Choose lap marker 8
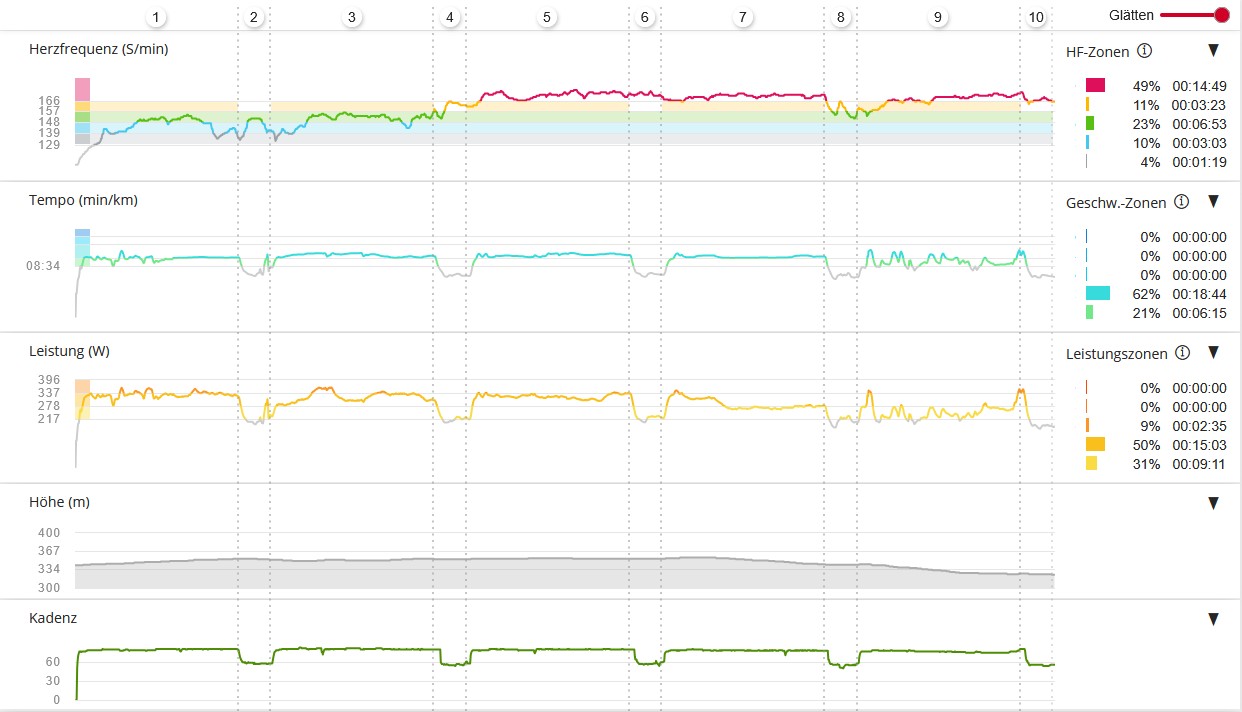The width and height of the screenshot is (1242, 712). pos(840,18)
